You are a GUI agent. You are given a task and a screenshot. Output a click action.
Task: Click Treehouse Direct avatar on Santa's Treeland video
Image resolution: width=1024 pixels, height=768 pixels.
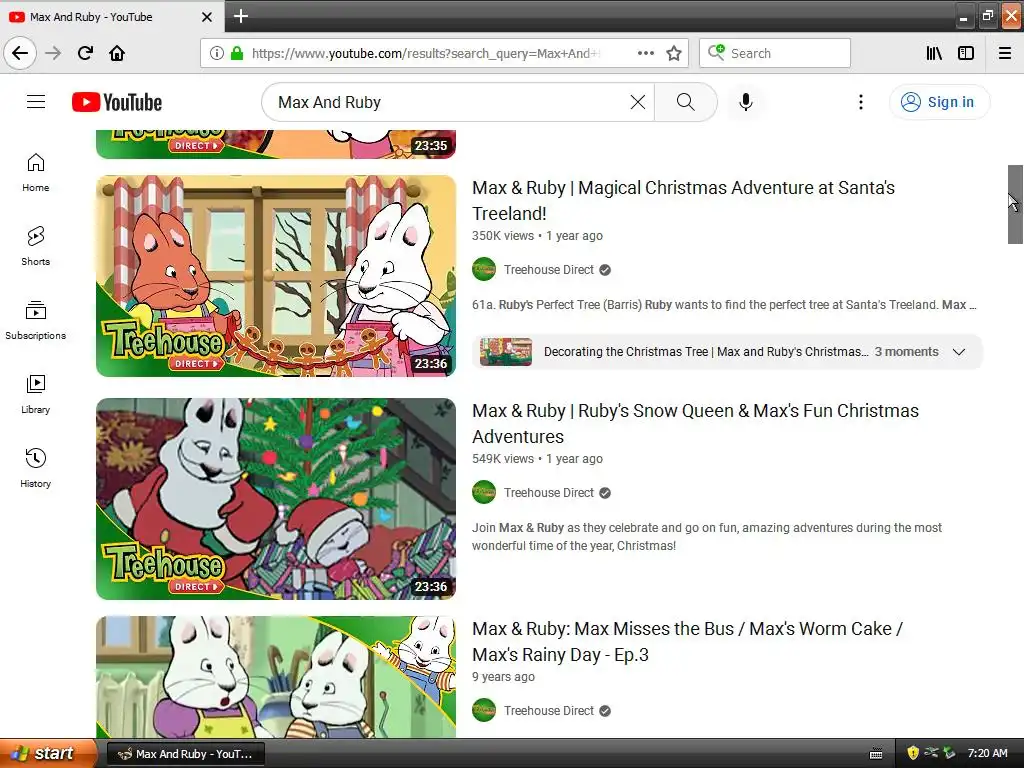click(484, 270)
